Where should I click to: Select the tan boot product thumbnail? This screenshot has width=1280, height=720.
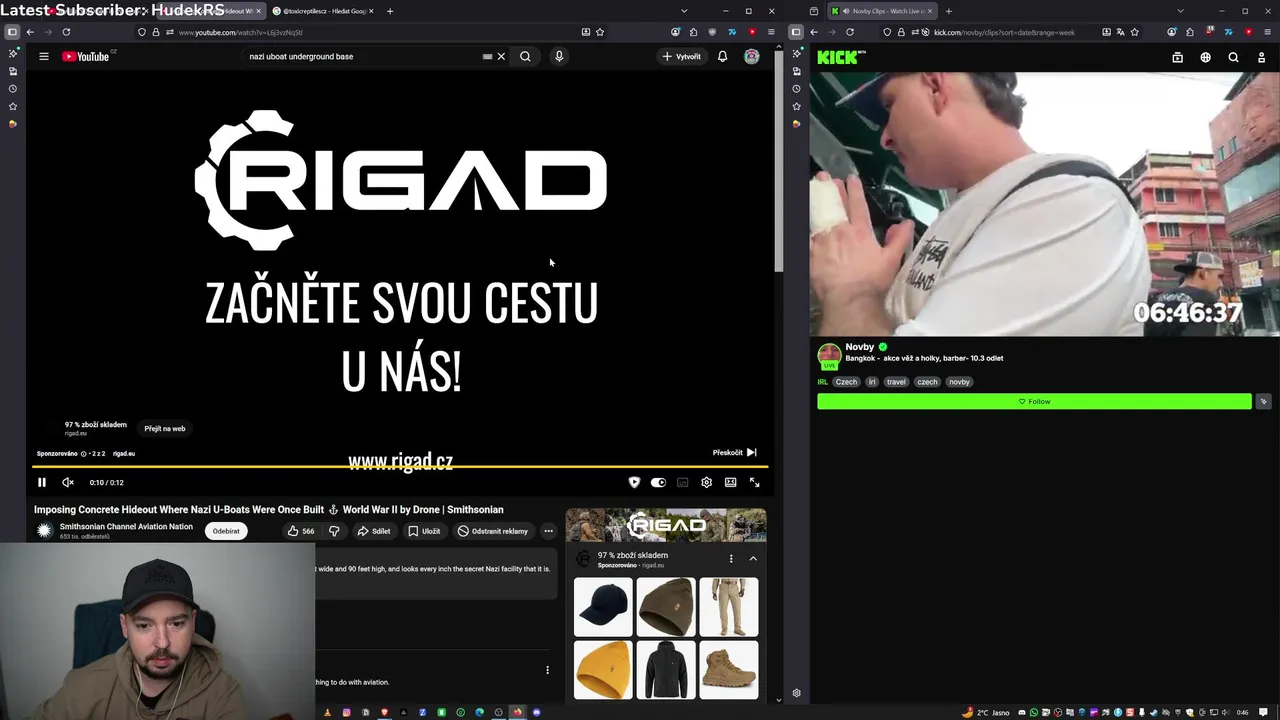click(729, 669)
